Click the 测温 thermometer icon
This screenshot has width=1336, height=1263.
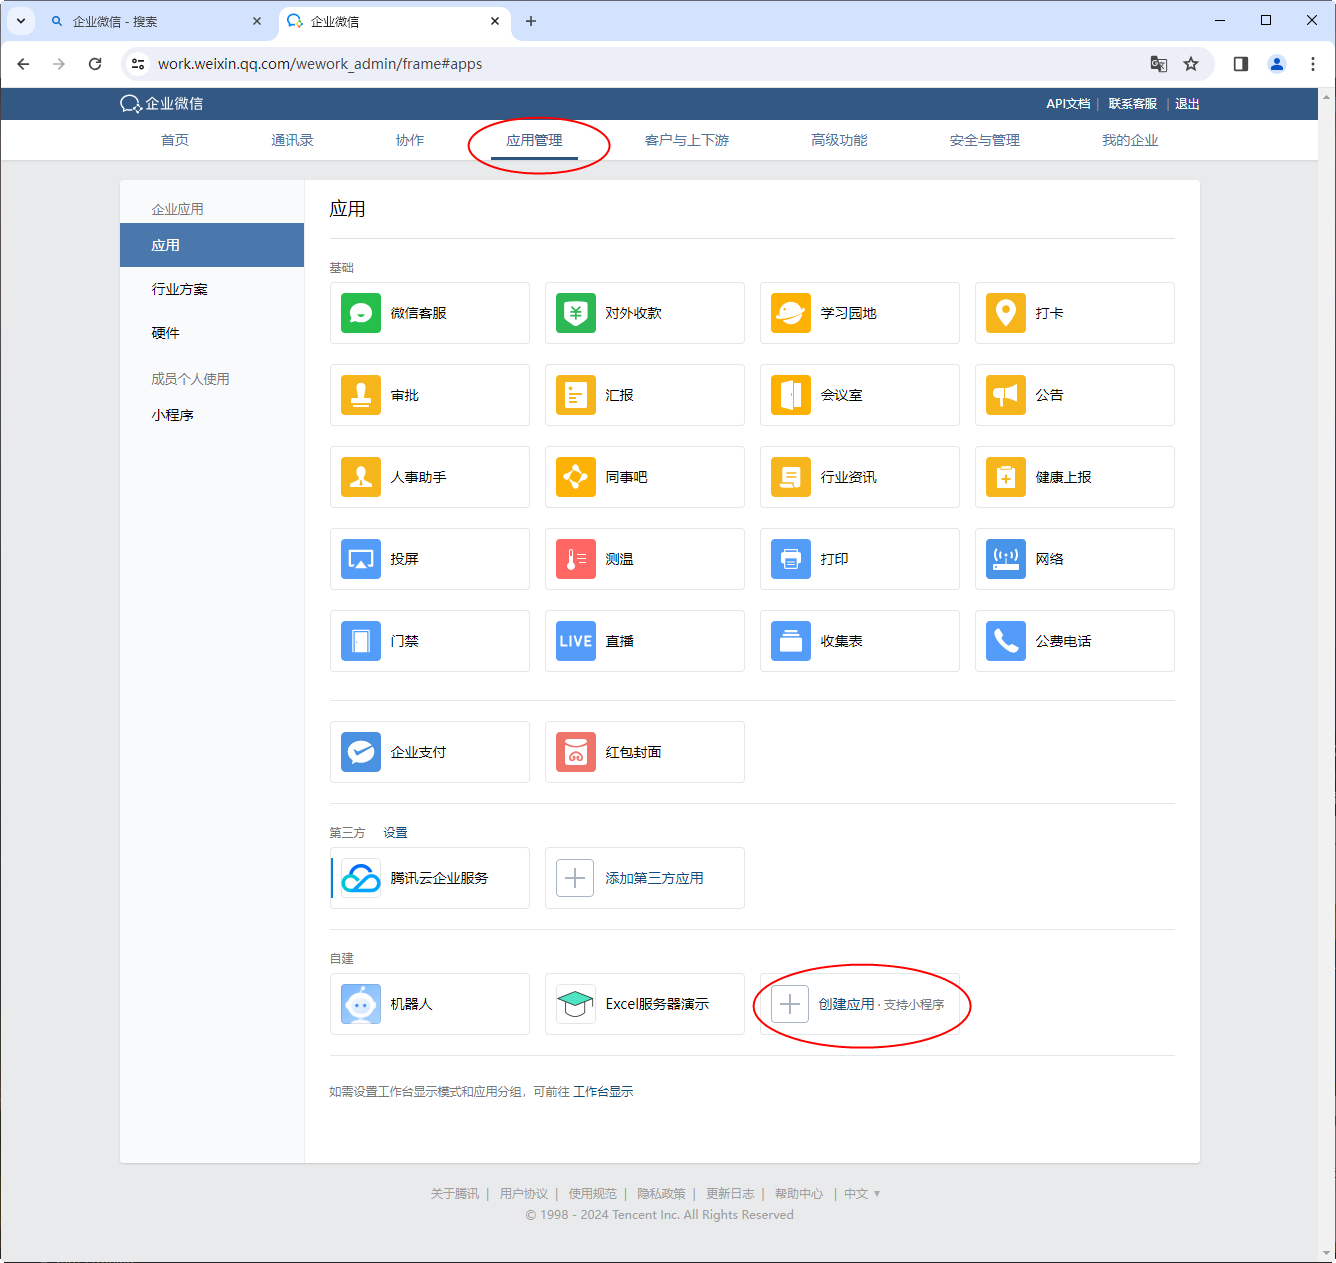[x=576, y=559]
